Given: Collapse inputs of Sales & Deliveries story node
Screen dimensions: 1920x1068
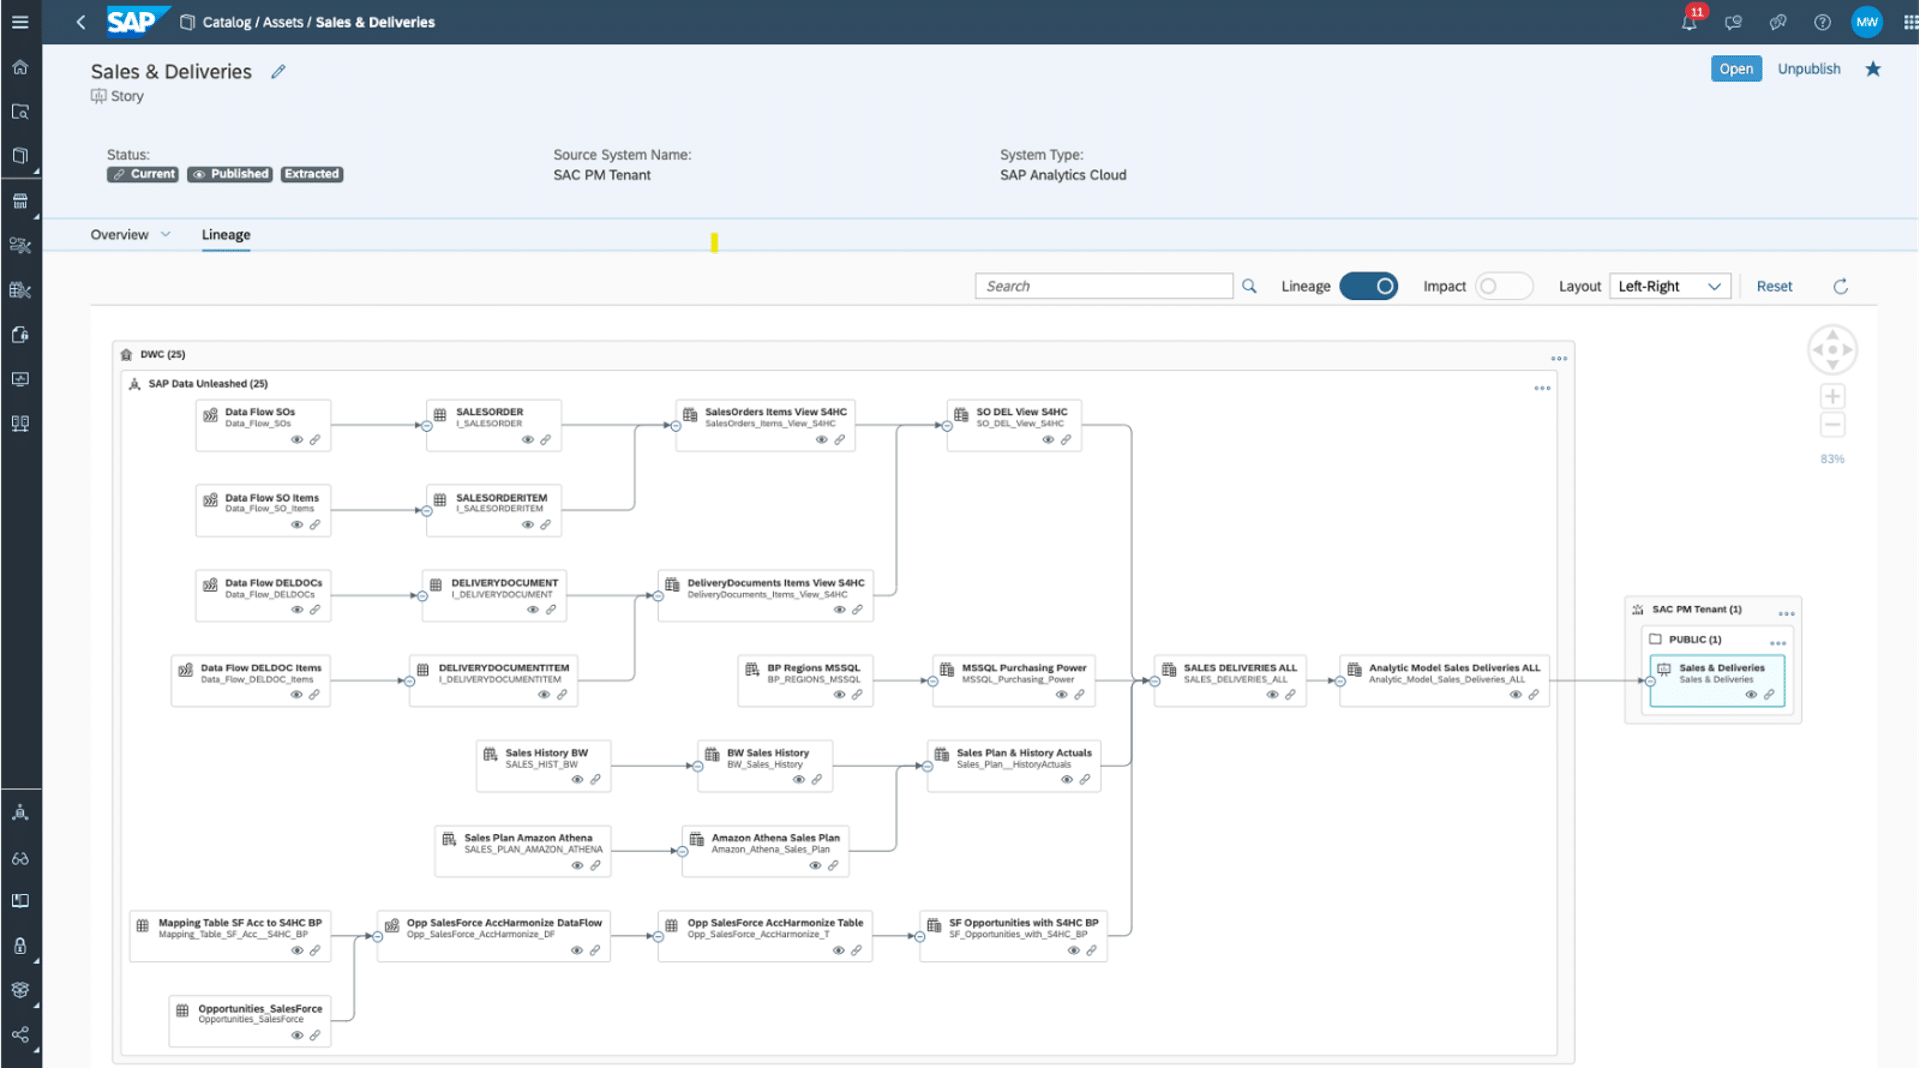Looking at the screenshot, I should [1650, 681].
